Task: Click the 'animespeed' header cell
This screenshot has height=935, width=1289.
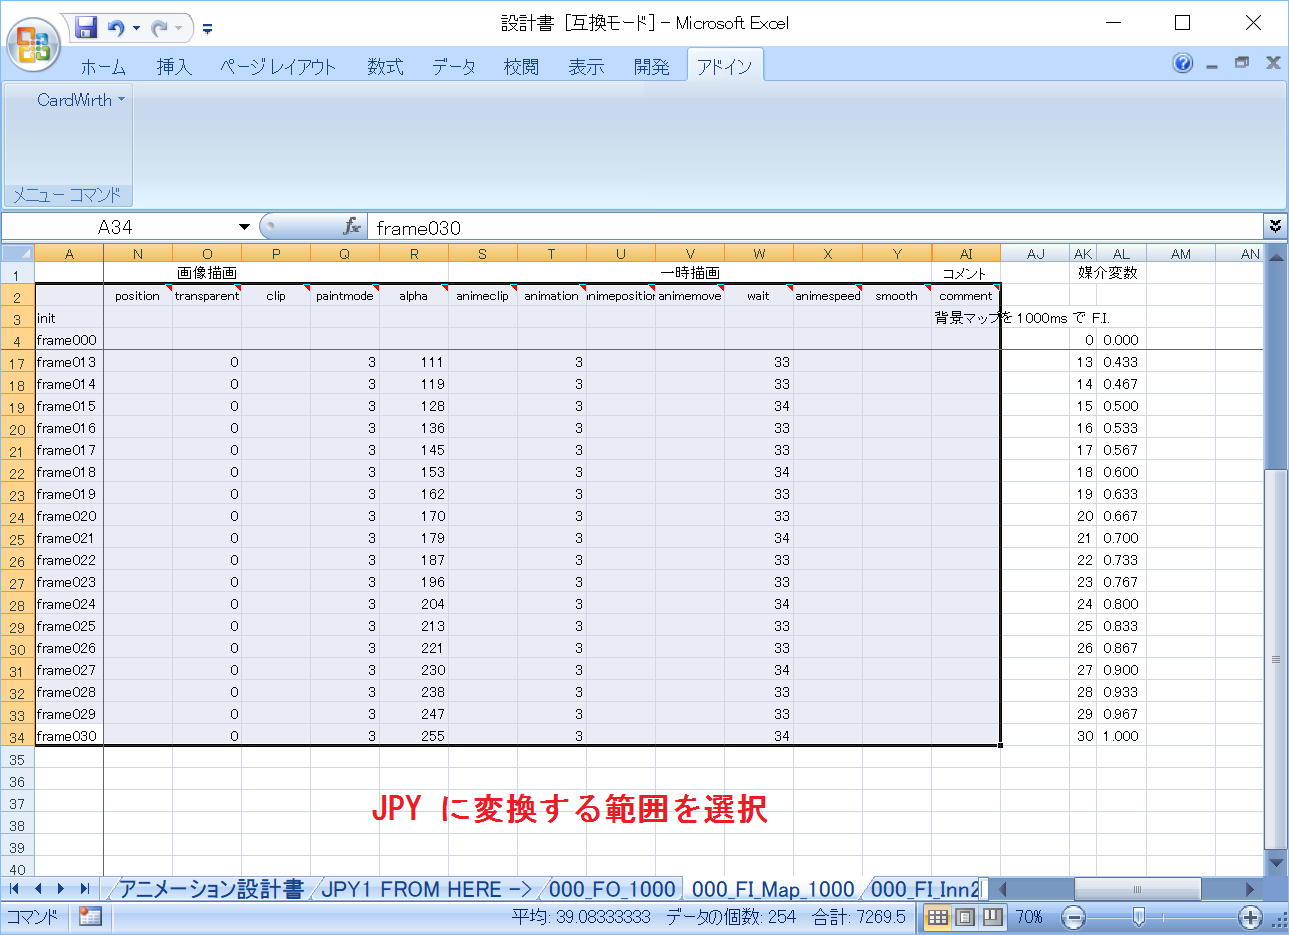Action: click(x=828, y=296)
